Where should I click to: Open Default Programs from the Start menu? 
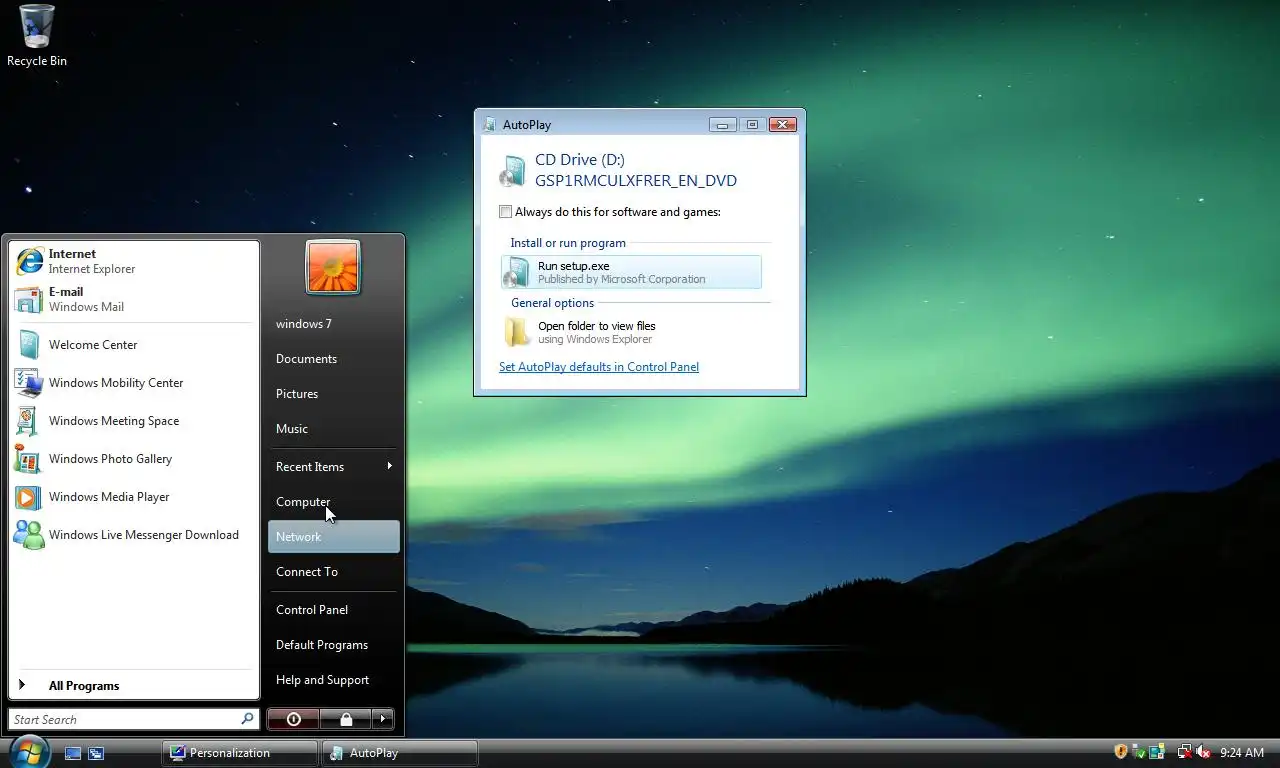(334, 645)
